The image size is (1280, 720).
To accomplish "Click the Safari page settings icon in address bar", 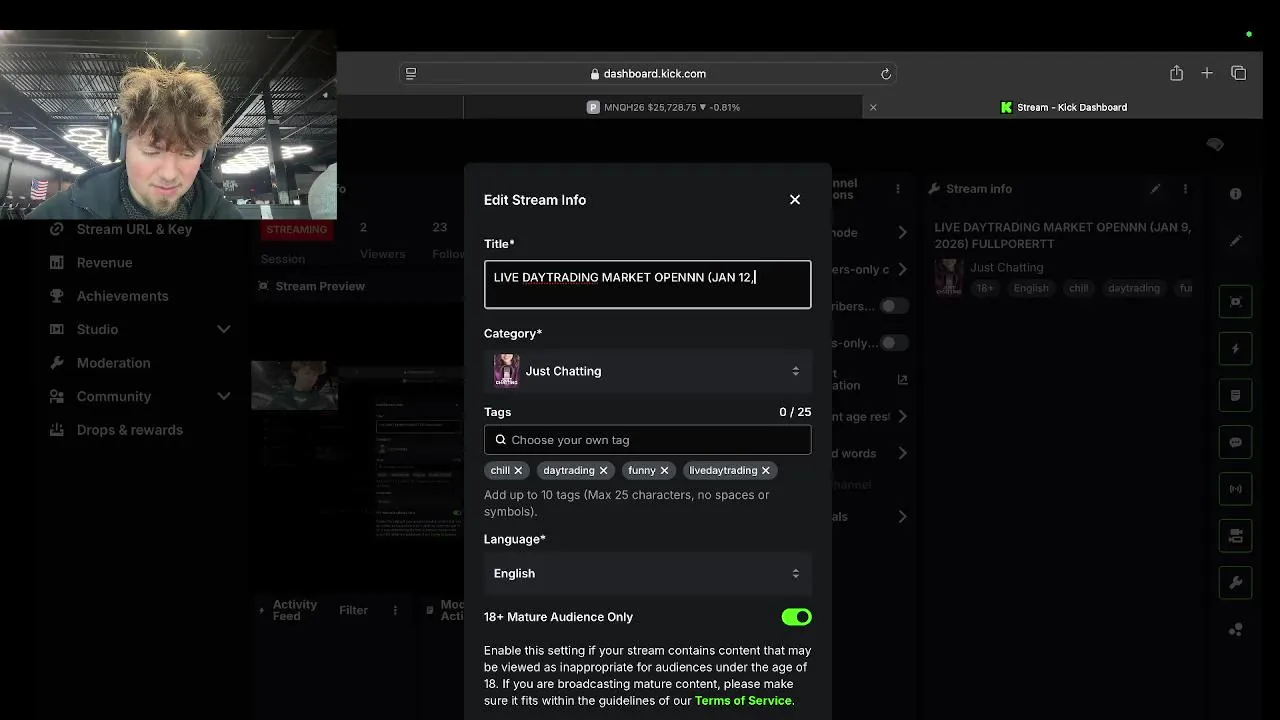I will [410, 74].
